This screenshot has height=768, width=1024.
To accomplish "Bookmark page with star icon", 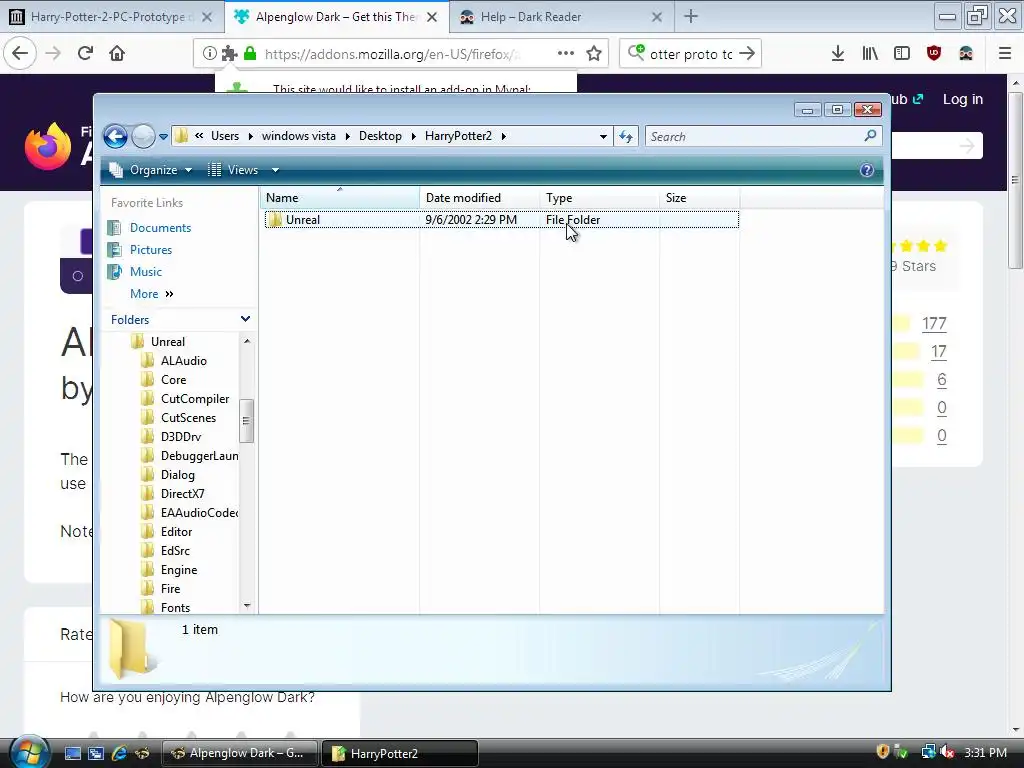I will (x=594, y=54).
